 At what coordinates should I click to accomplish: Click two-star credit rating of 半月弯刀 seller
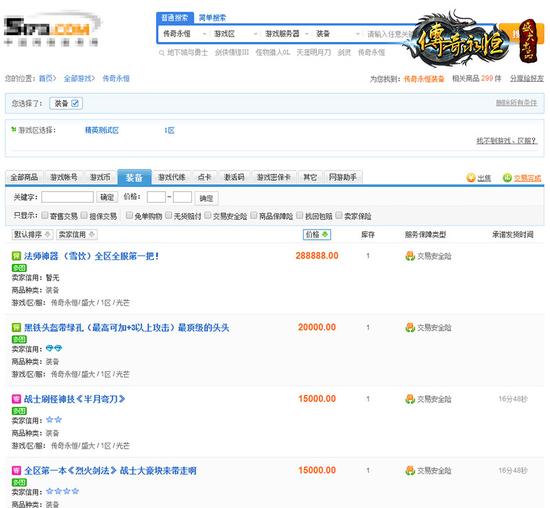pos(54,420)
